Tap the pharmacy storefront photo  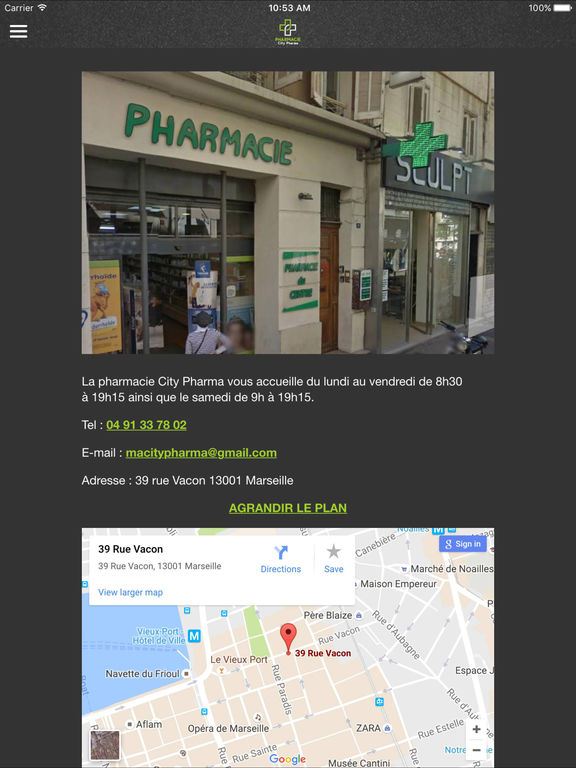(x=288, y=213)
